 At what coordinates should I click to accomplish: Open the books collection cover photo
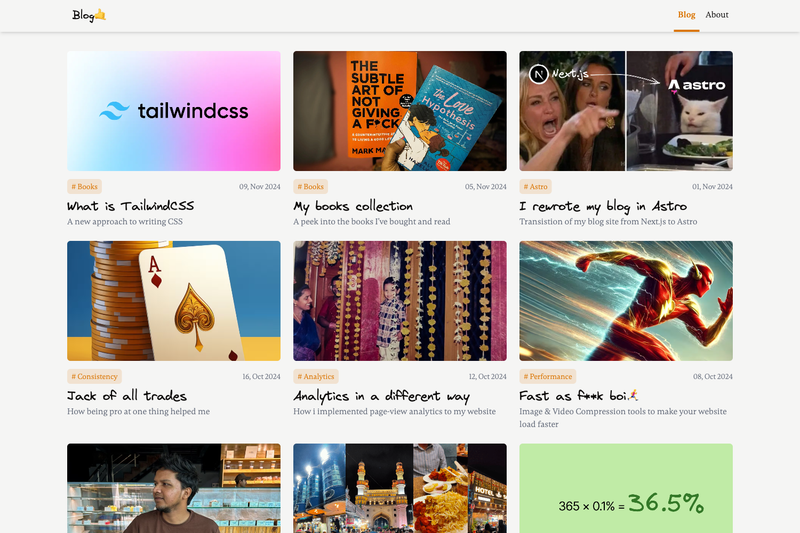[399, 111]
